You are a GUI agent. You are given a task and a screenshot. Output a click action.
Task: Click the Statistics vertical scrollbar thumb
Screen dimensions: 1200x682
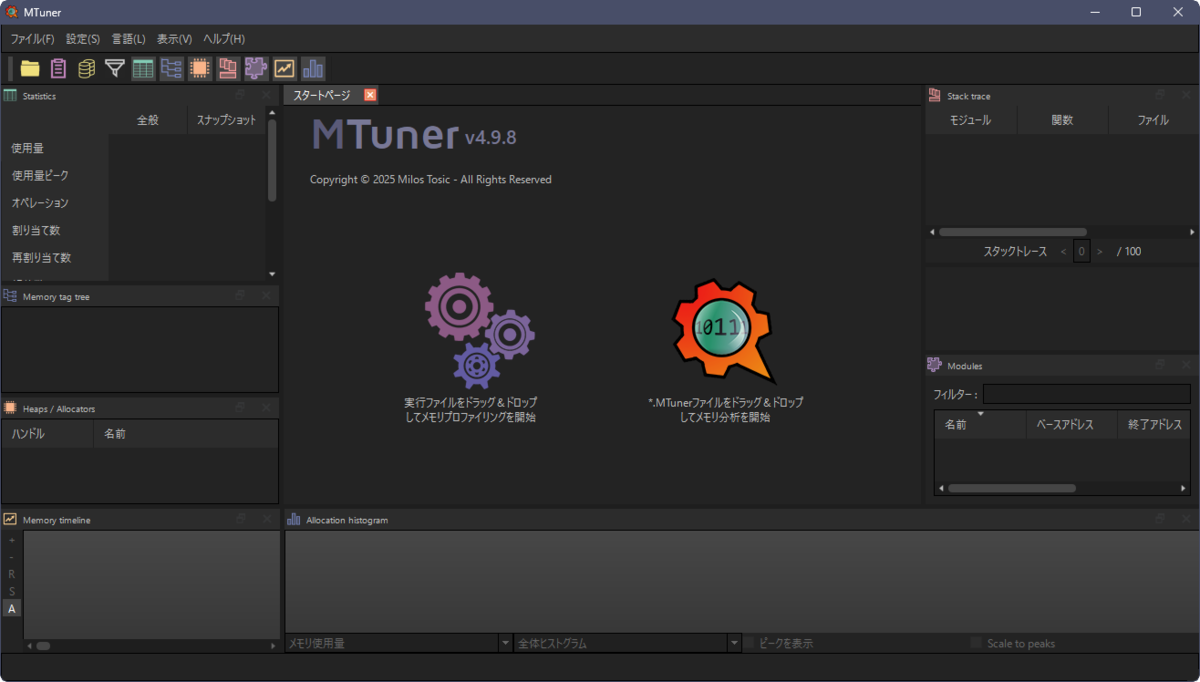(272, 160)
